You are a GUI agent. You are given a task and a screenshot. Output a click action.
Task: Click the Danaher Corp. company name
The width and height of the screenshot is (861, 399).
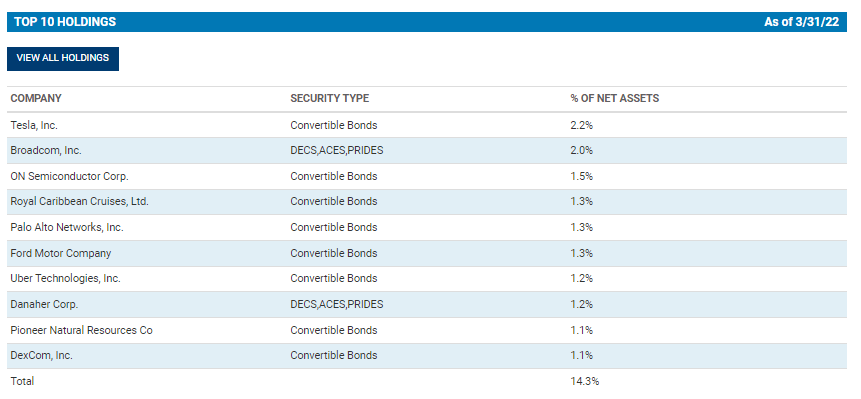[x=44, y=304]
